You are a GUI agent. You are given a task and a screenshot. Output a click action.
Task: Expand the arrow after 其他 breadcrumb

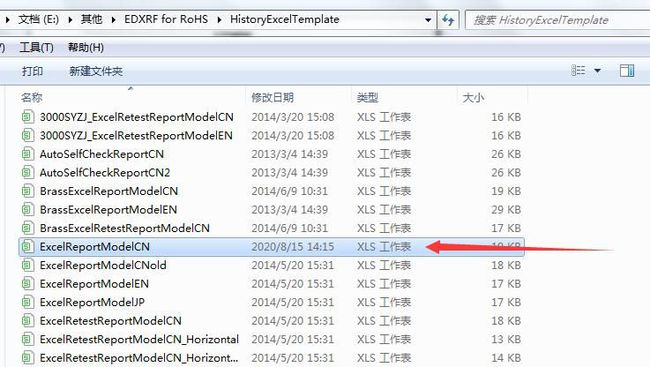[x=113, y=19]
